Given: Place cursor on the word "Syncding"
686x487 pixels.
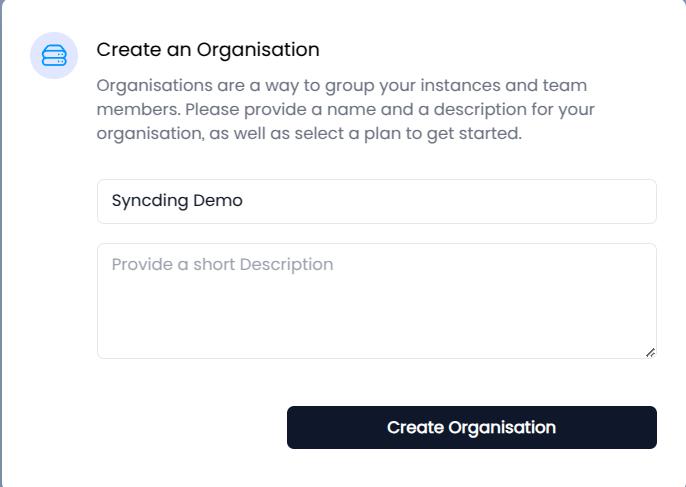Looking at the screenshot, I should [x=149, y=201].
